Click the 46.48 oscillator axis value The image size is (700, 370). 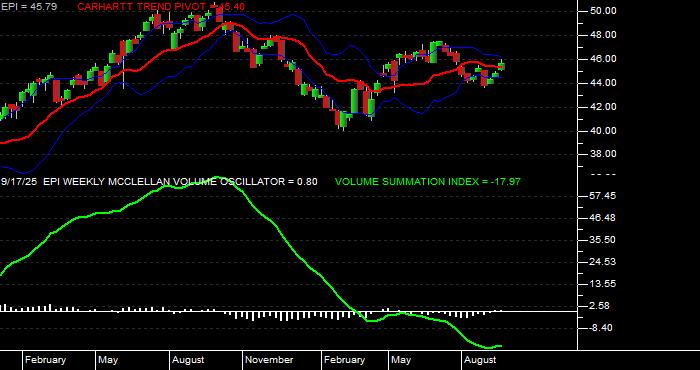coord(603,218)
